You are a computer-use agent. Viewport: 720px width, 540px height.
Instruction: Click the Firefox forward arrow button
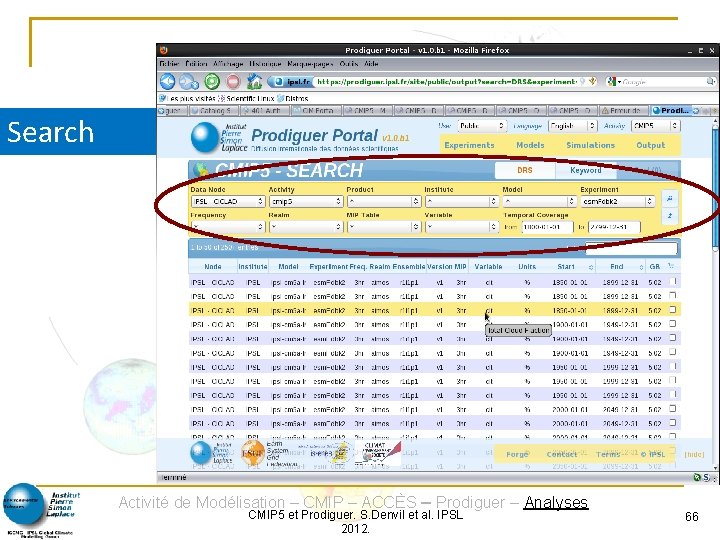tap(189, 82)
